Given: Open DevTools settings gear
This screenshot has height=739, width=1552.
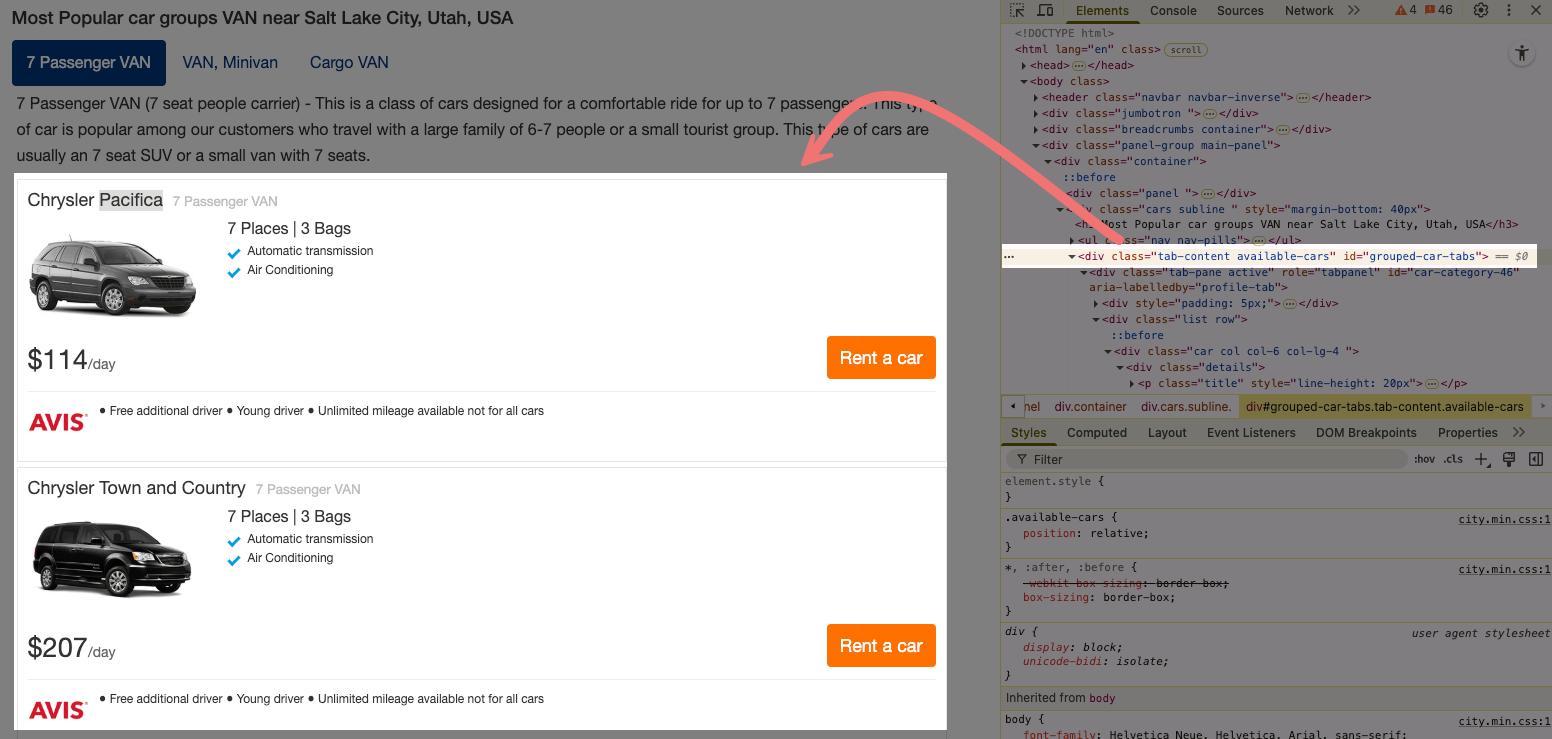Looking at the screenshot, I should [1481, 11].
